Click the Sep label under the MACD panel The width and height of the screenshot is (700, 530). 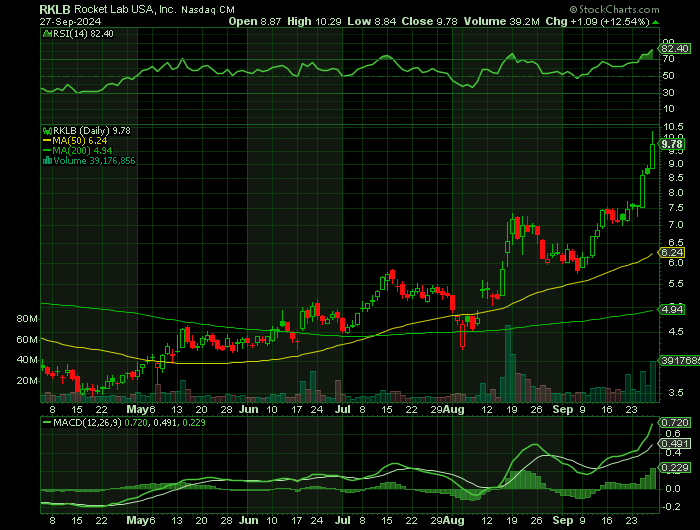point(562,520)
